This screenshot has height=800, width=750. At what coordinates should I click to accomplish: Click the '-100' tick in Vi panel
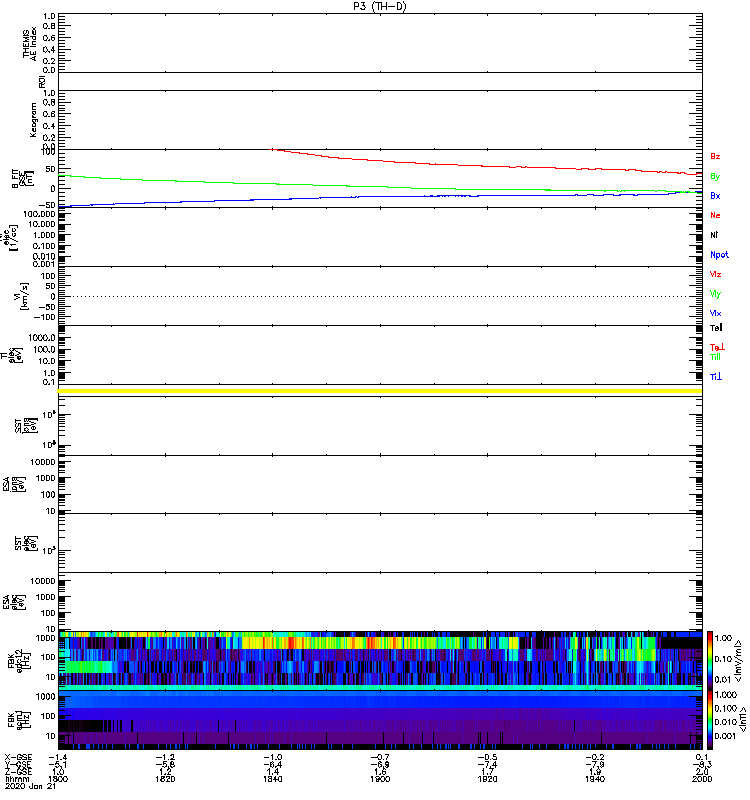(45, 317)
